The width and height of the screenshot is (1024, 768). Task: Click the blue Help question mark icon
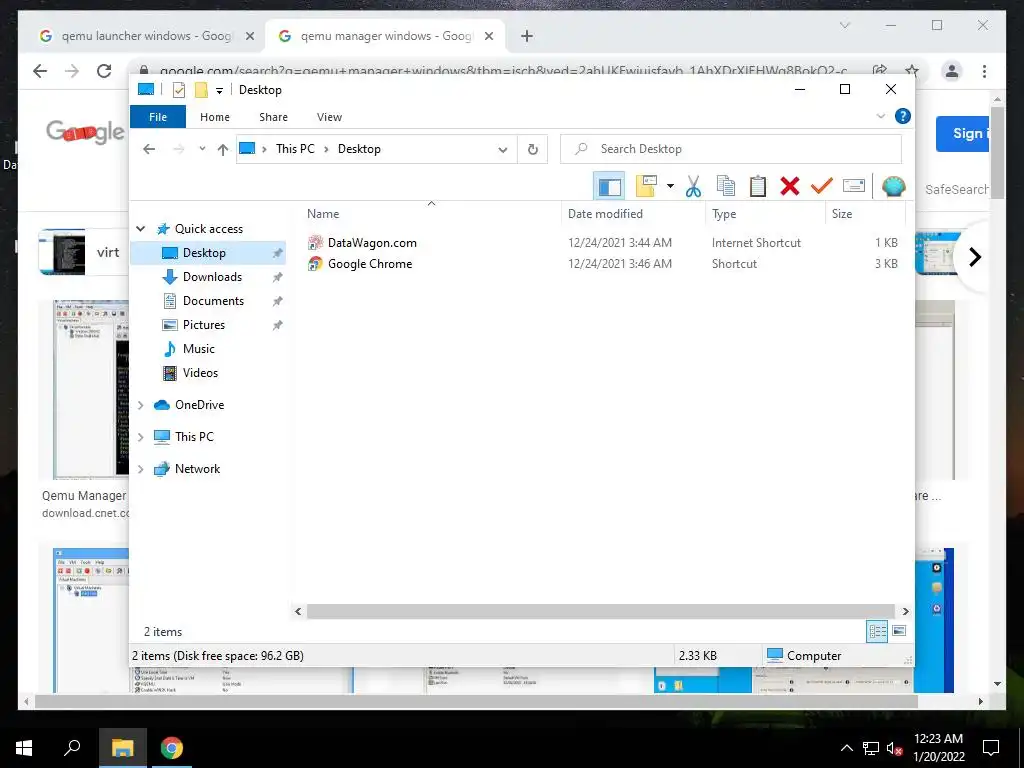tap(903, 116)
